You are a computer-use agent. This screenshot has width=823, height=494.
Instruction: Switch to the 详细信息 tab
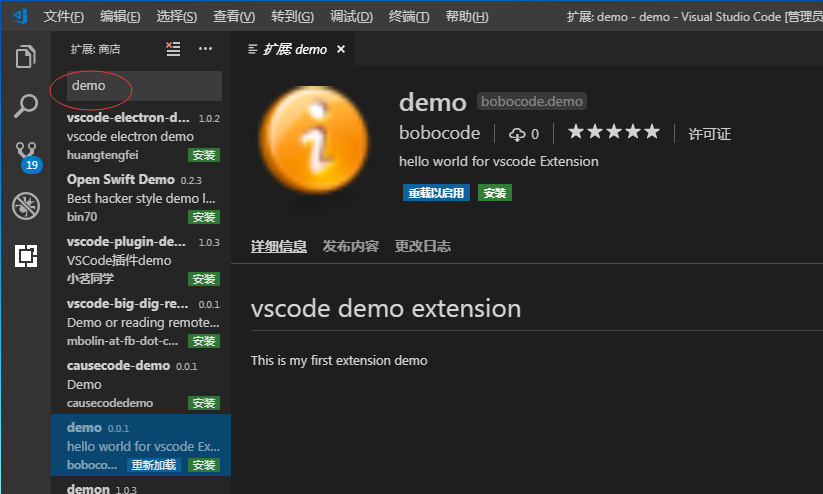point(279,246)
